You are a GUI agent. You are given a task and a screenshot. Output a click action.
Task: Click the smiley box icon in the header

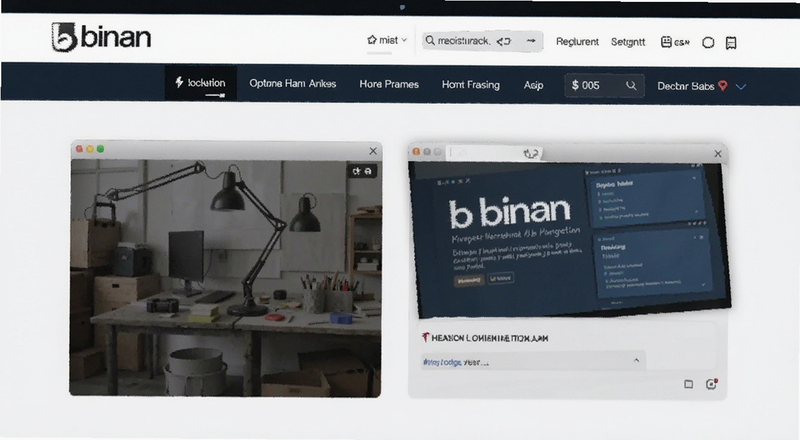pyautogui.click(x=666, y=42)
